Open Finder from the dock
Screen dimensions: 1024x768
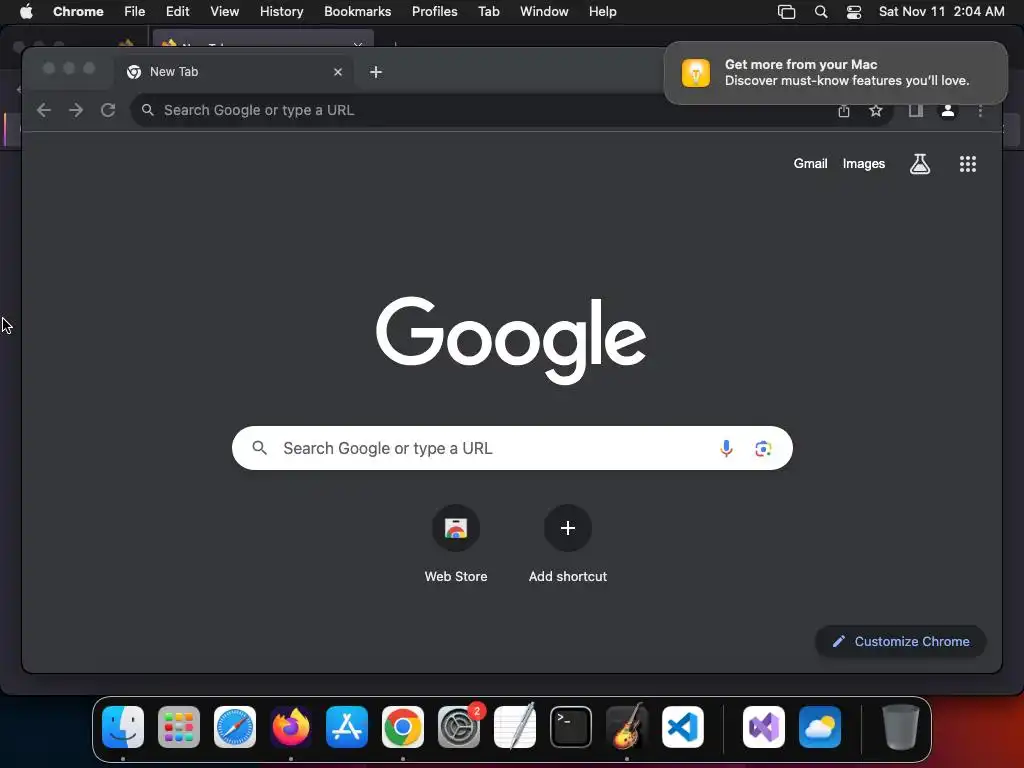click(x=123, y=727)
